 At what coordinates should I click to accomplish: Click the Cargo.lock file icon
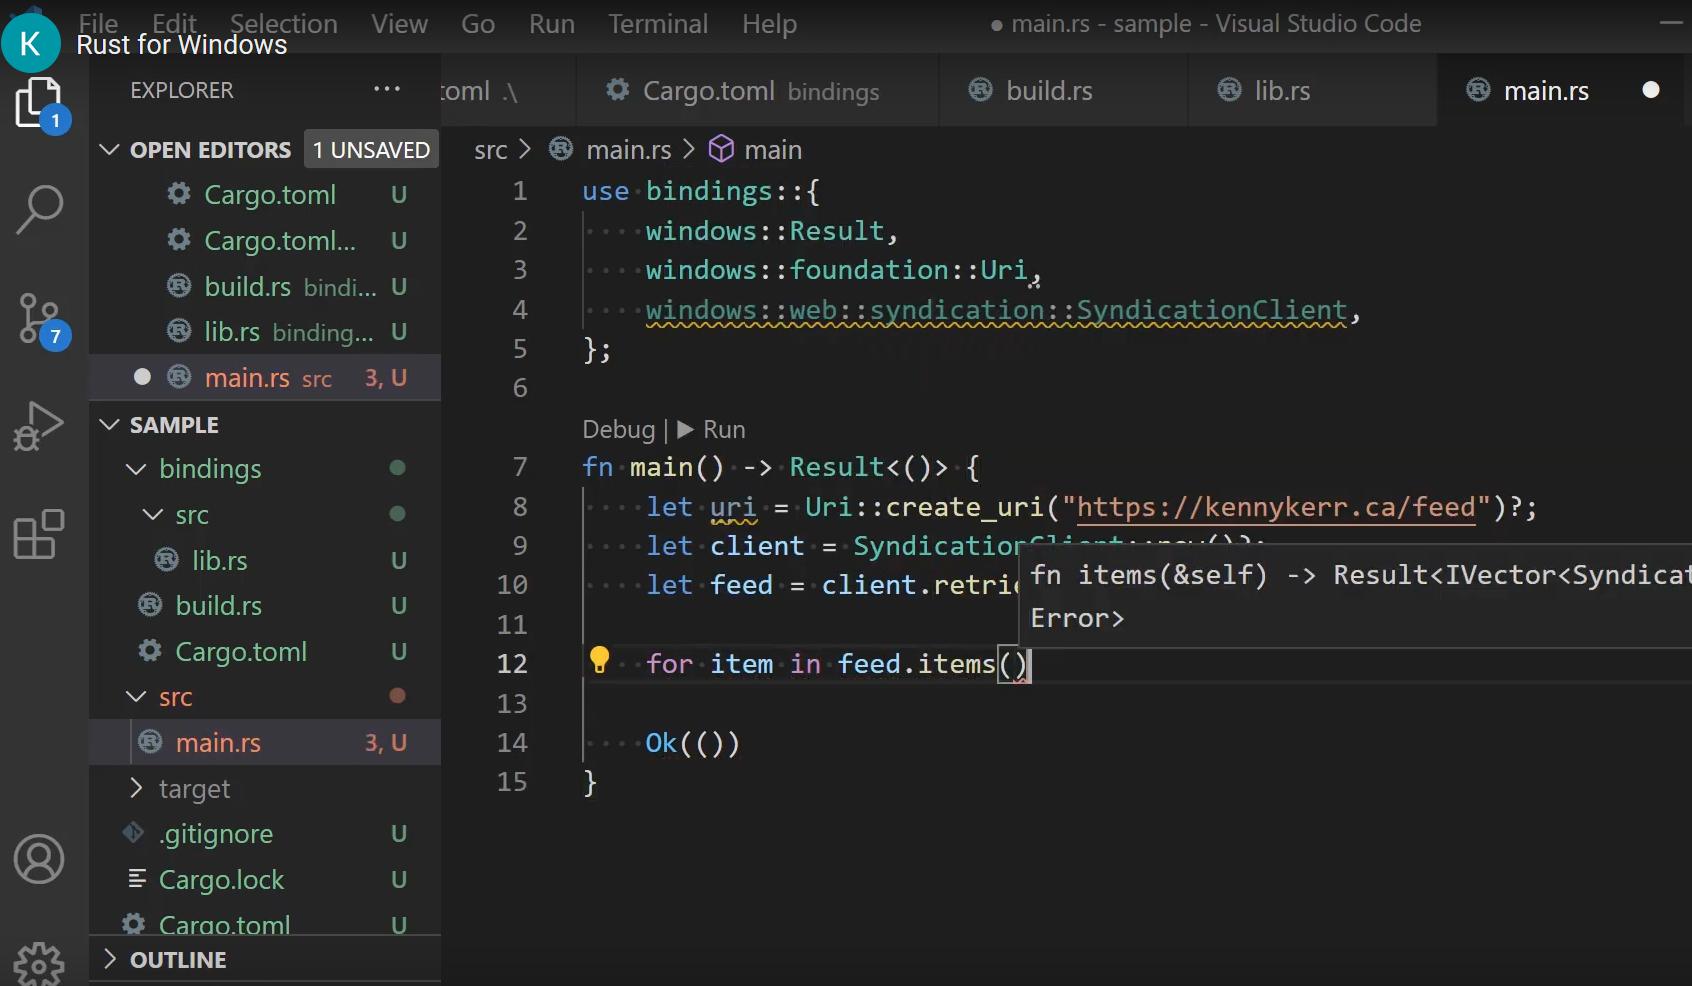pos(137,879)
